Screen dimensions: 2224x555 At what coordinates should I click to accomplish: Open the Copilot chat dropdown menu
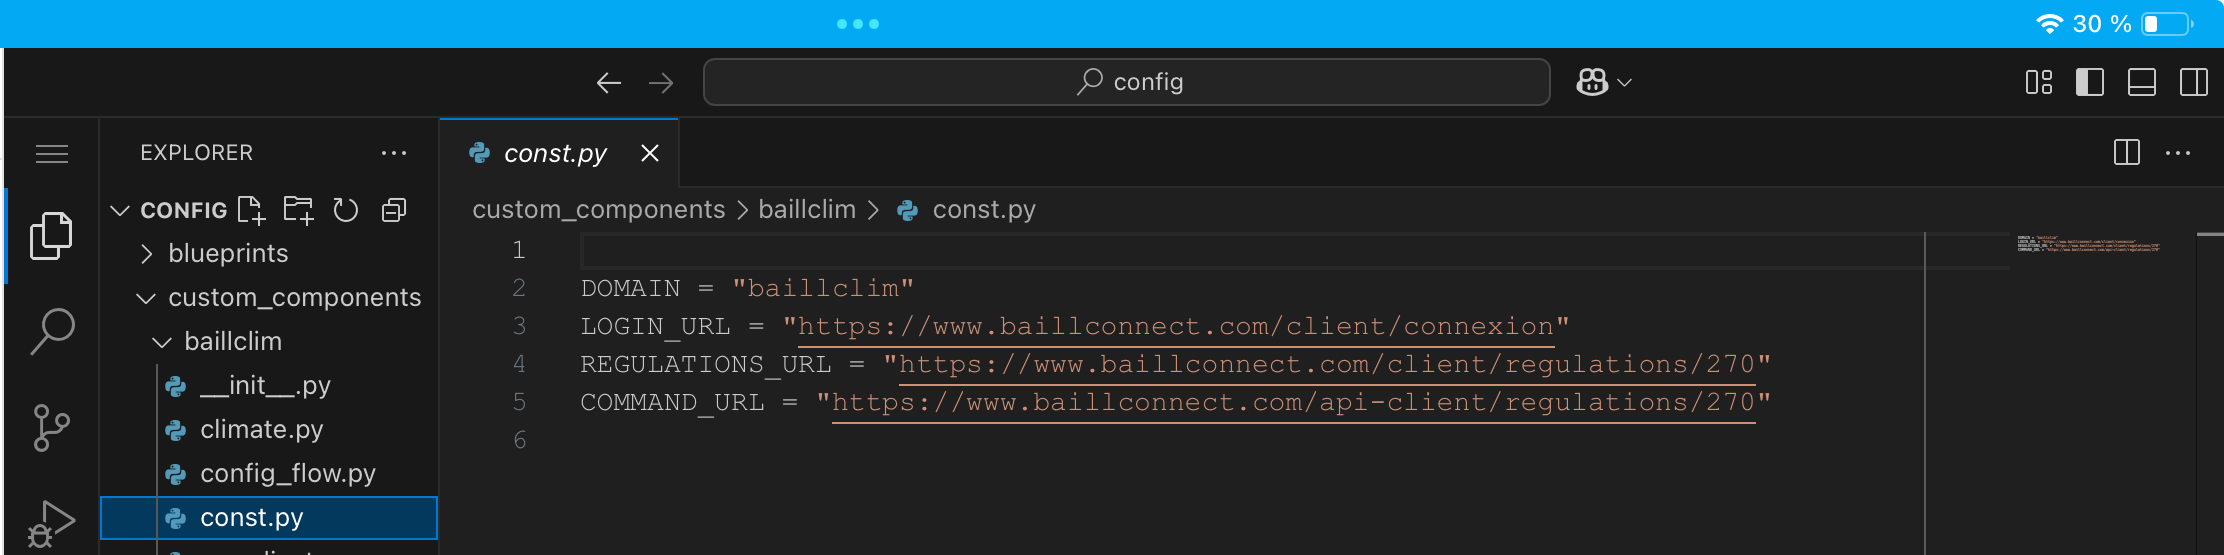pos(1625,82)
